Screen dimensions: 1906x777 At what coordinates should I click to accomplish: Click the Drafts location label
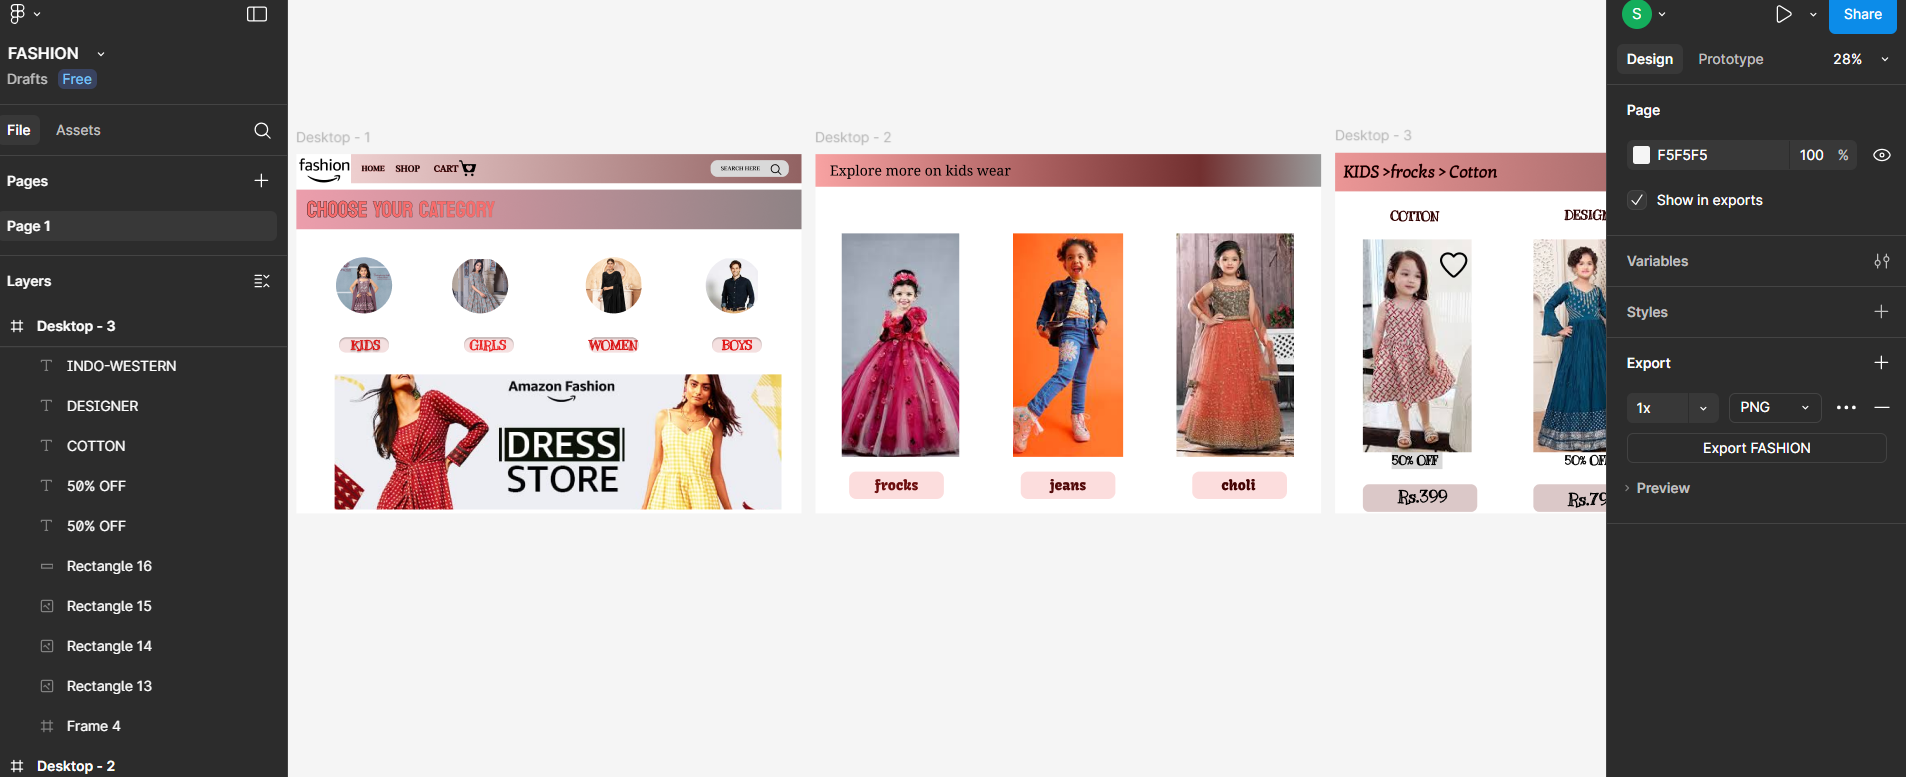tap(27, 79)
